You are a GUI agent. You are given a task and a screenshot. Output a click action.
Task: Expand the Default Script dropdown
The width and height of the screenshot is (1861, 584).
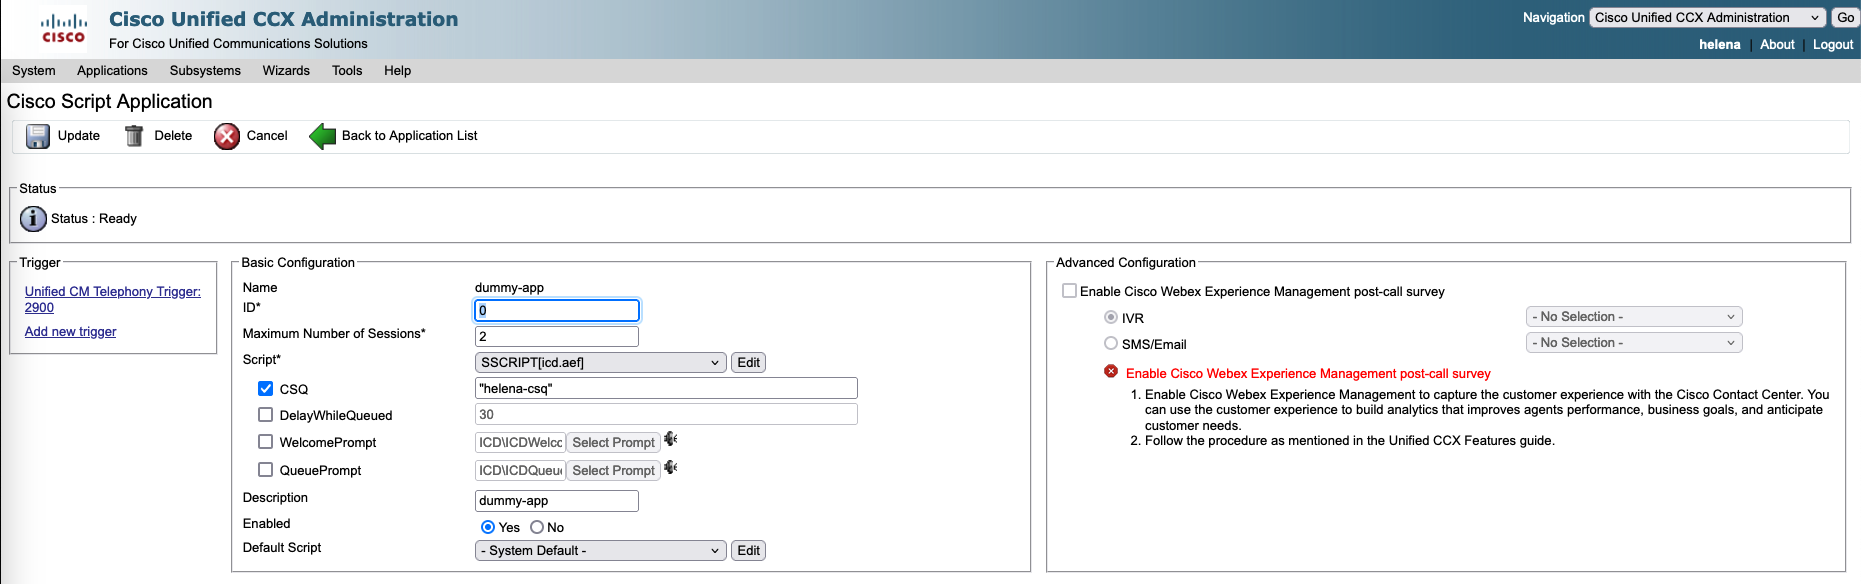[x=600, y=551]
